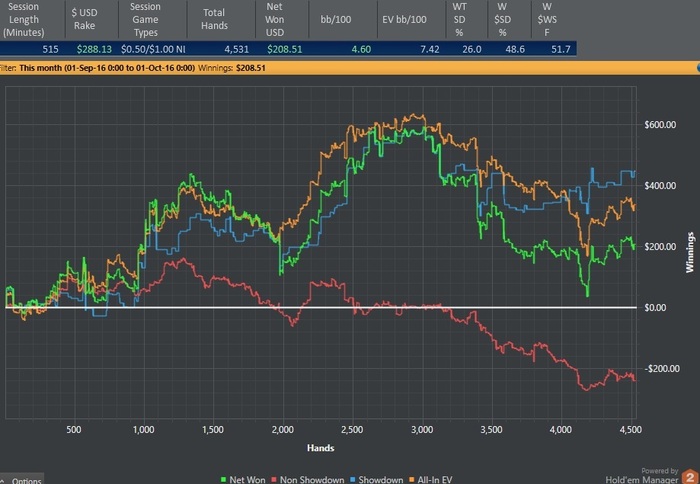Click the Hold'em Manager 2 logo icon
Screen dimensions: 700x484
(x=691, y=477)
